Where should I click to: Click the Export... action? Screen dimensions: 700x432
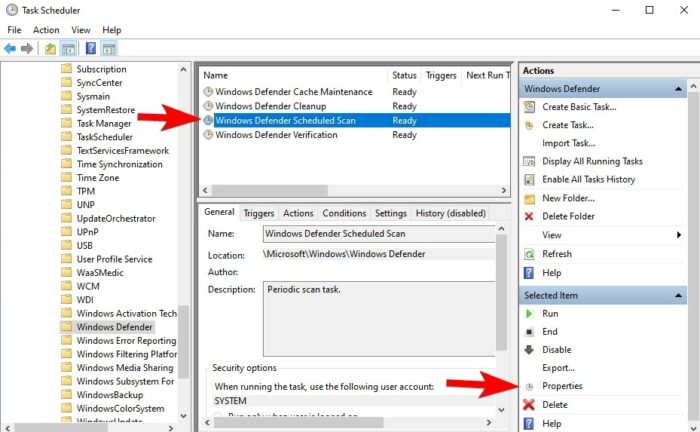pyautogui.click(x=558, y=368)
